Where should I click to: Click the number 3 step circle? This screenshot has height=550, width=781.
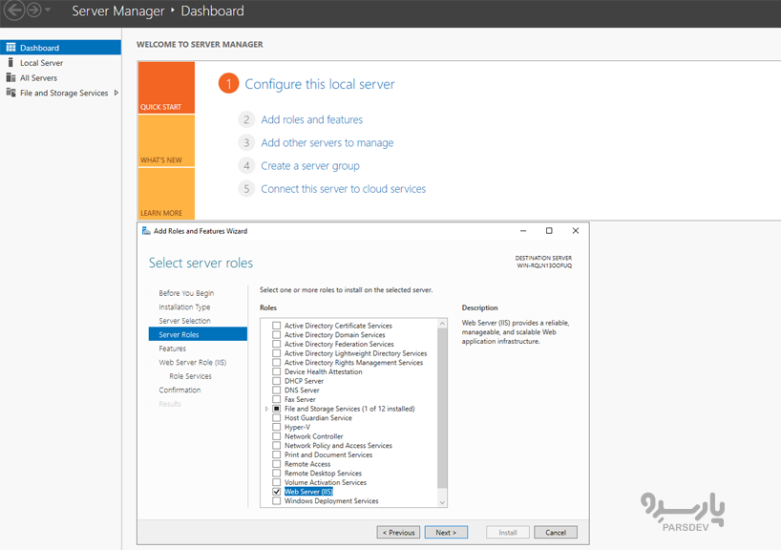coord(247,142)
